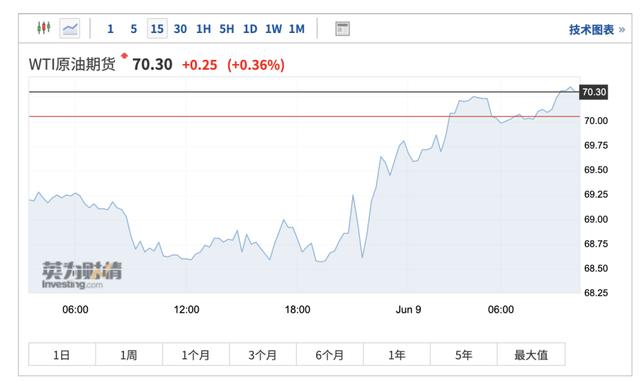
Task: Show the 最大值 time range
Action: (x=531, y=354)
